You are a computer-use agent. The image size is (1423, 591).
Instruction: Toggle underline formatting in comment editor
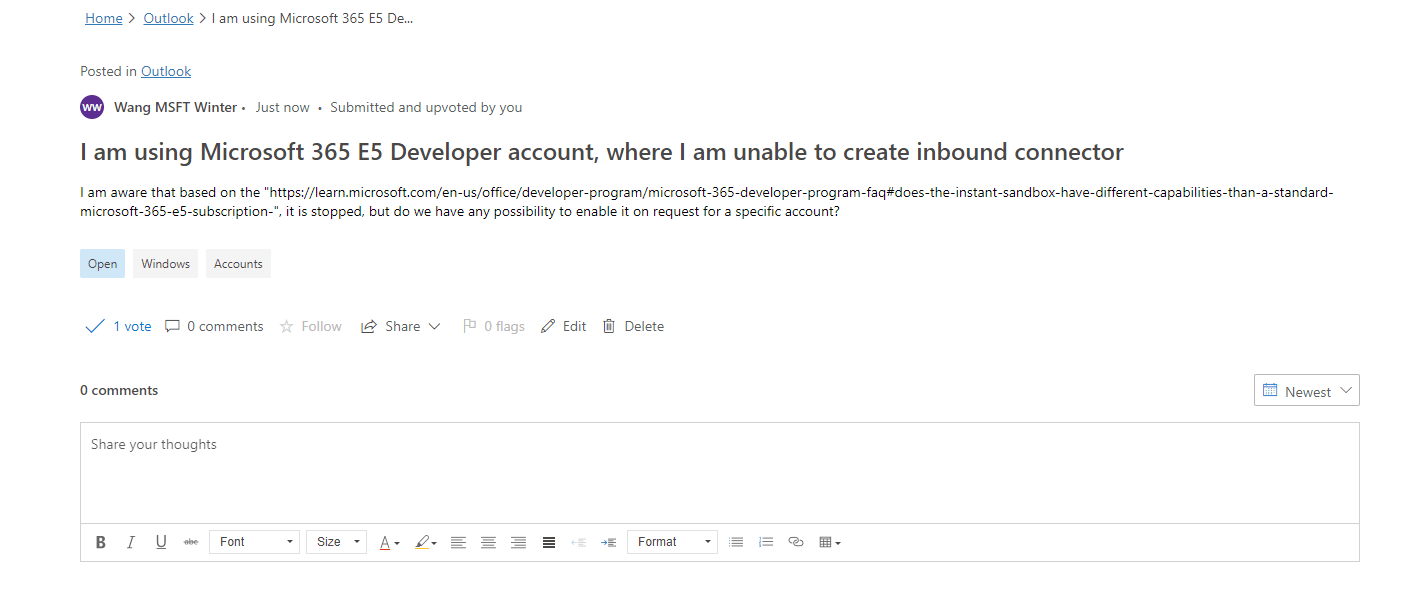[161, 542]
